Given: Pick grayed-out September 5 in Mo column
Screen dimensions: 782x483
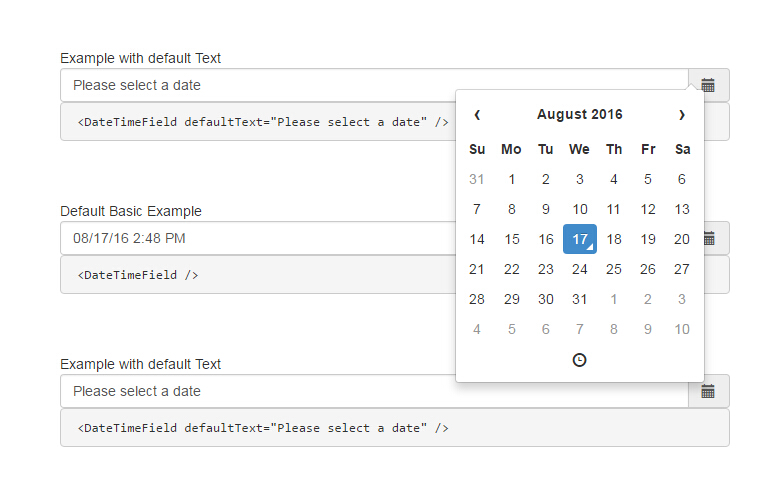Looking at the screenshot, I should [512, 329].
